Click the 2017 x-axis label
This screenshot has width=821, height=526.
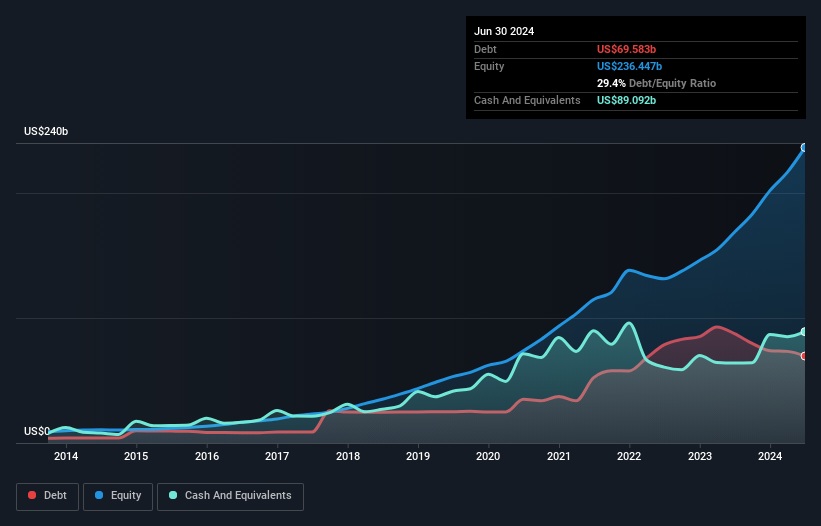pos(277,456)
